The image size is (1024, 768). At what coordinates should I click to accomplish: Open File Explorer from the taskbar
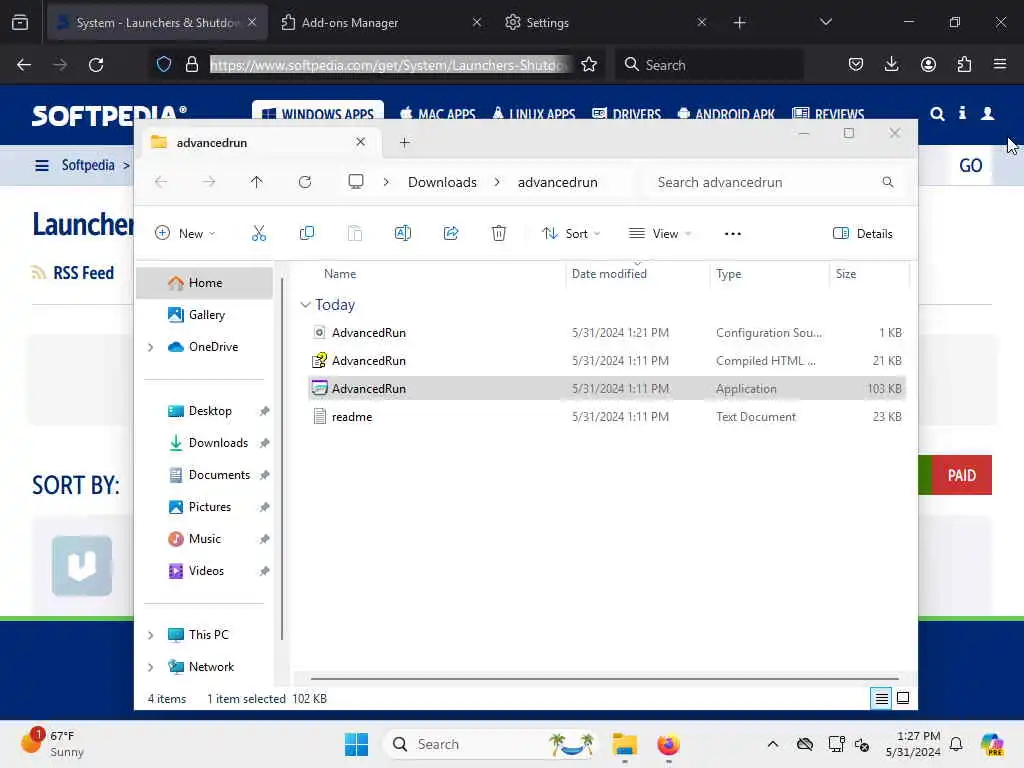(x=624, y=744)
